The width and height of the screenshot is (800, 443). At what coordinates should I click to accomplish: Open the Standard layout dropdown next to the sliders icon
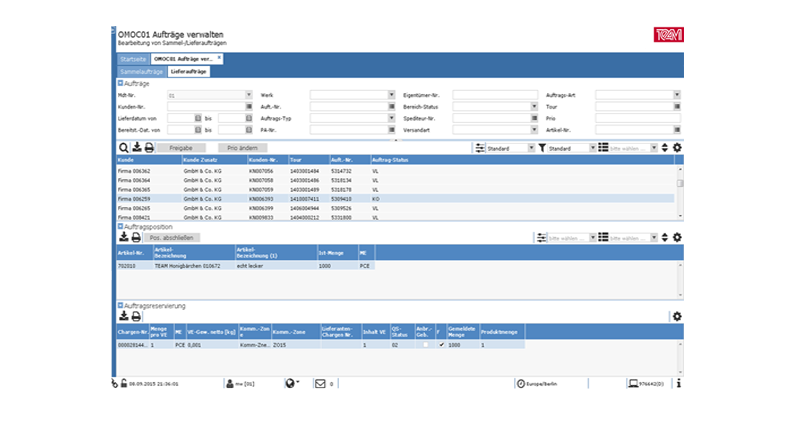[531, 148]
